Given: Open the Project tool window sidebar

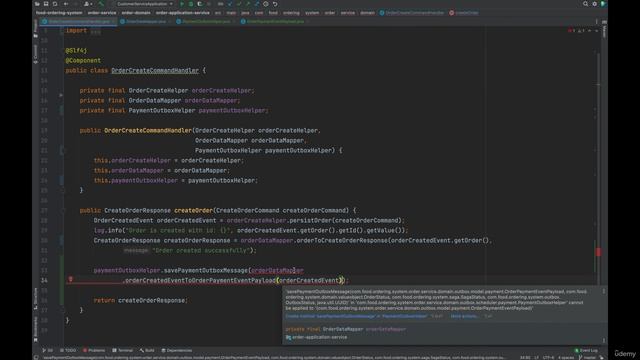Looking at the screenshot, I should point(36,28).
